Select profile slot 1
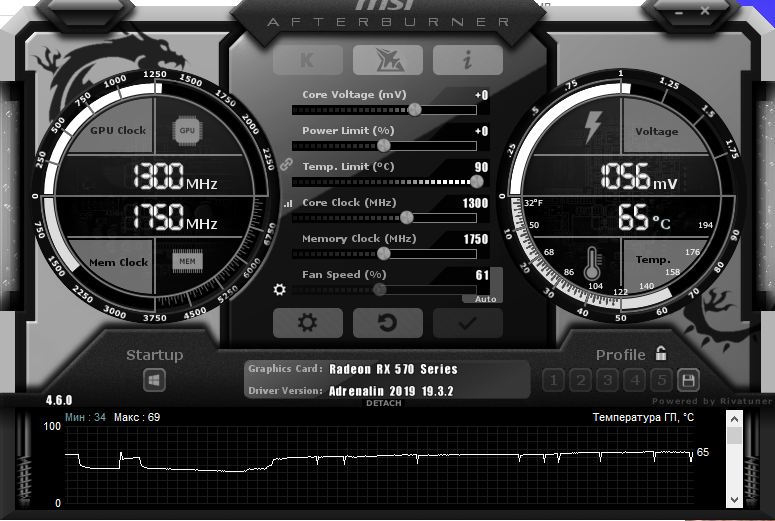 (x=553, y=380)
